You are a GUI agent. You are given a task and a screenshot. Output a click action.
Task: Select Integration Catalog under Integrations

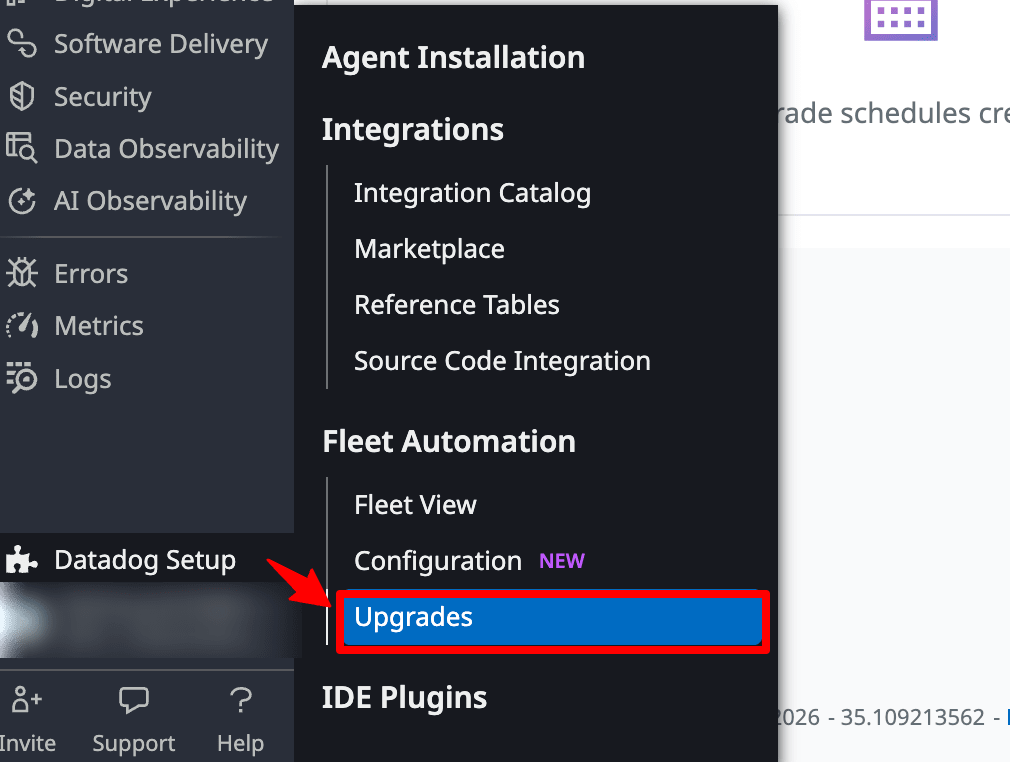[x=472, y=193]
